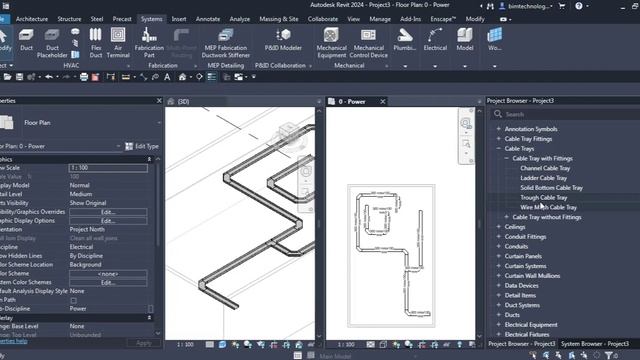Switch to the Structure ribbon tab
640x360 pixels.
(x=69, y=19)
